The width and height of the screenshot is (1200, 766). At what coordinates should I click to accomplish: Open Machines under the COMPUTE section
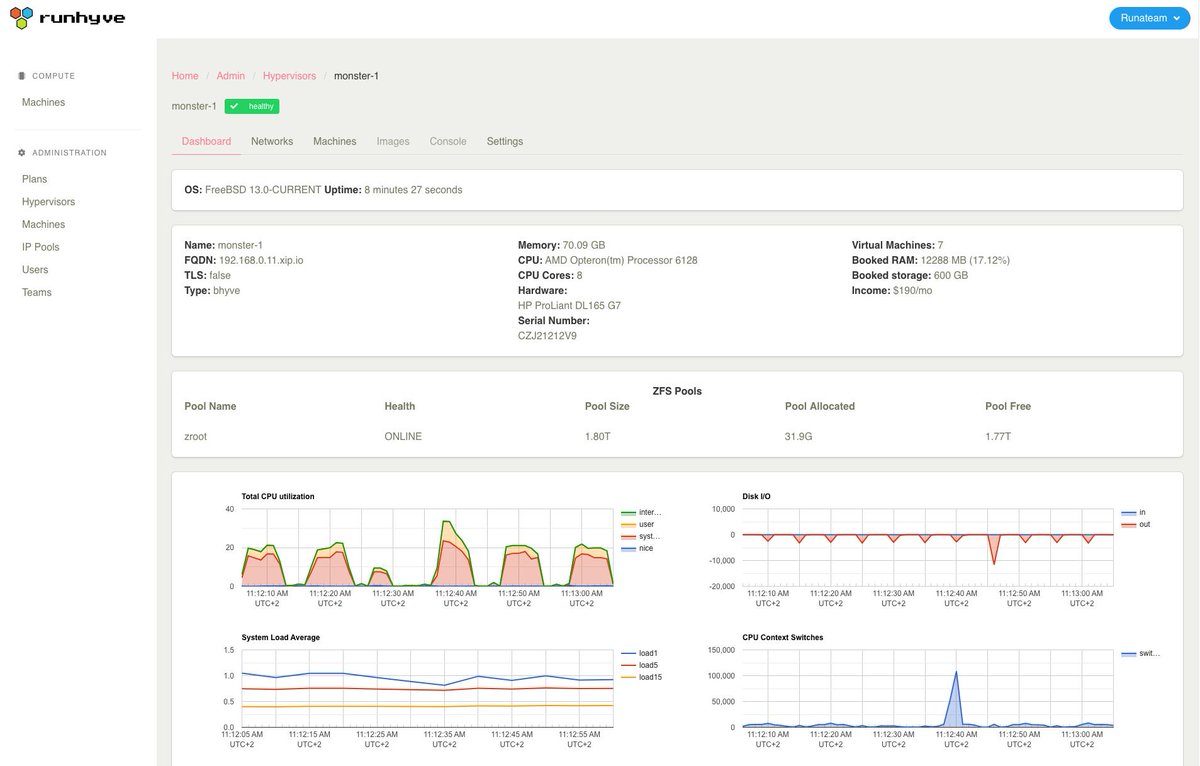point(43,102)
